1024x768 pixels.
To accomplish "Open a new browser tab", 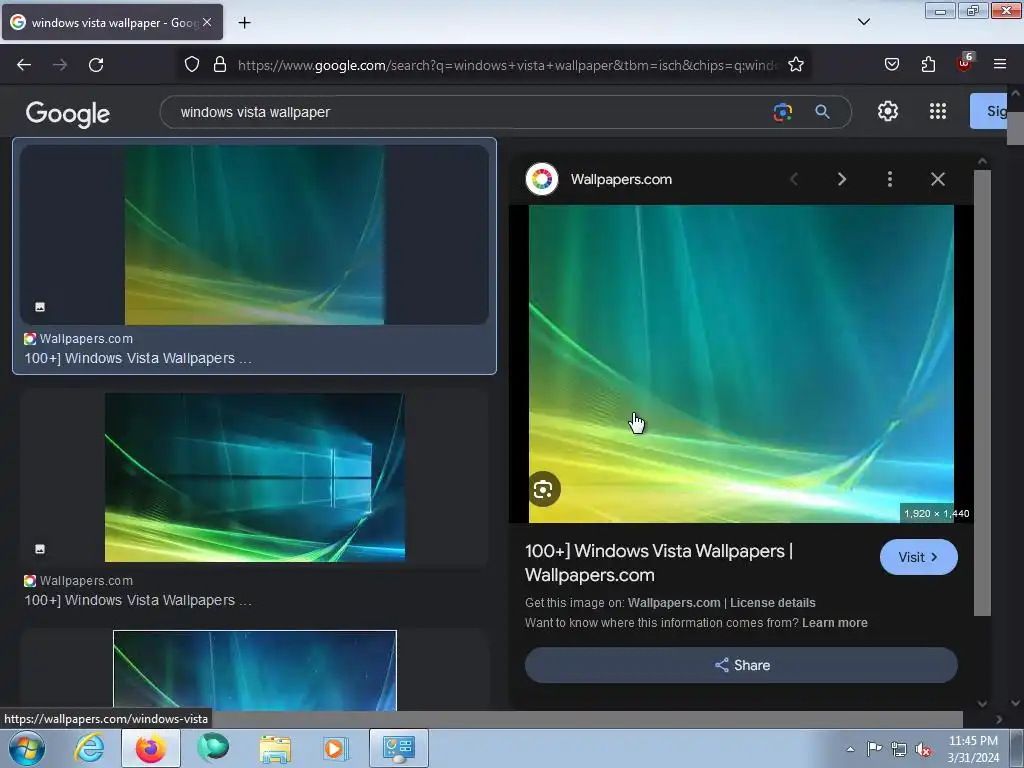I will click(x=244, y=23).
